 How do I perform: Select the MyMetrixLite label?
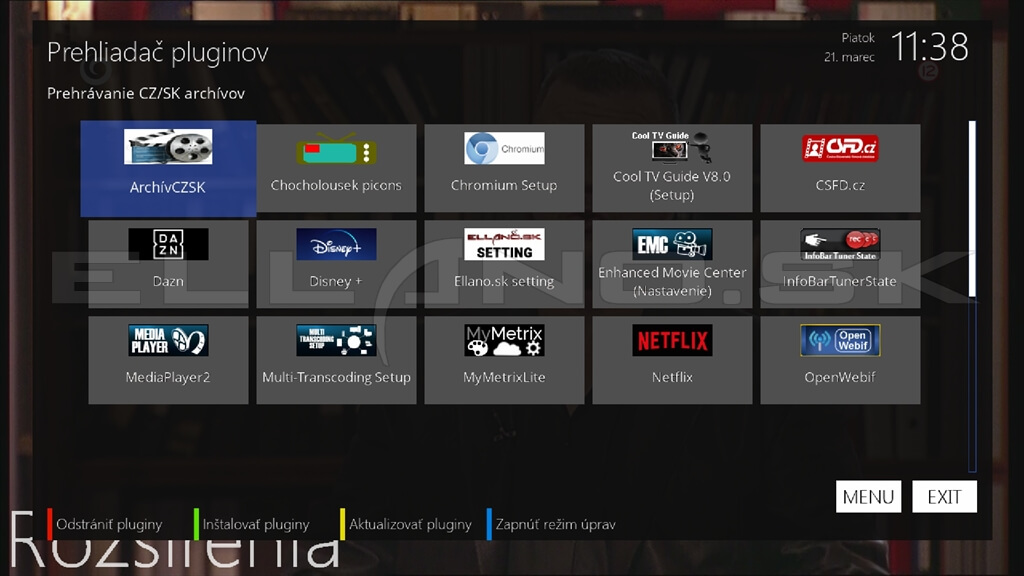pyautogui.click(x=504, y=377)
